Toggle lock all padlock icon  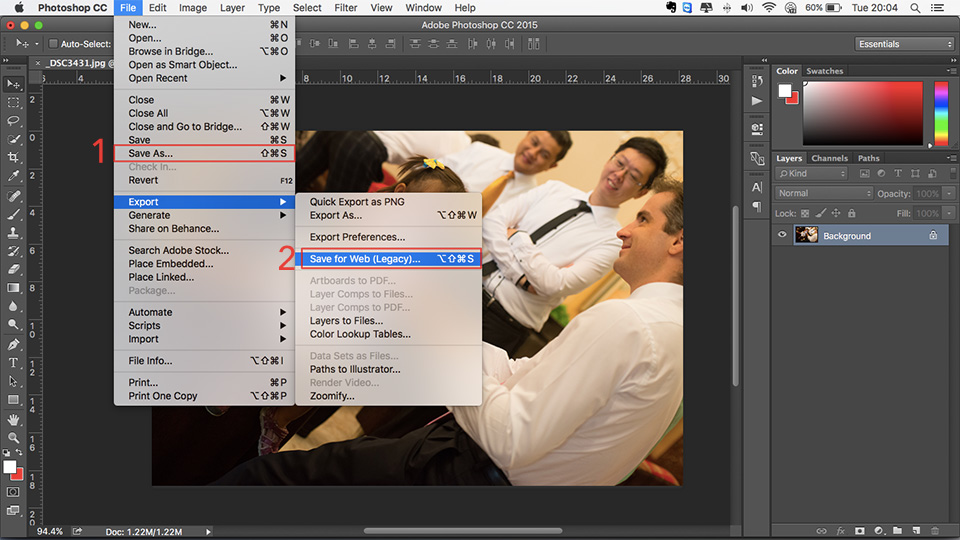pos(852,213)
